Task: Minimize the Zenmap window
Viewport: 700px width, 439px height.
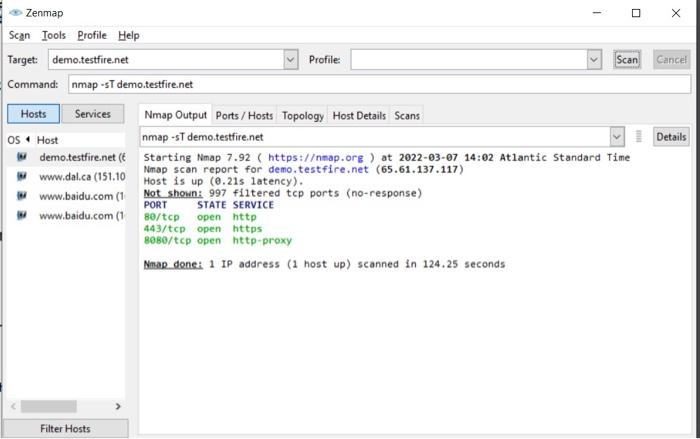Action: (x=596, y=13)
